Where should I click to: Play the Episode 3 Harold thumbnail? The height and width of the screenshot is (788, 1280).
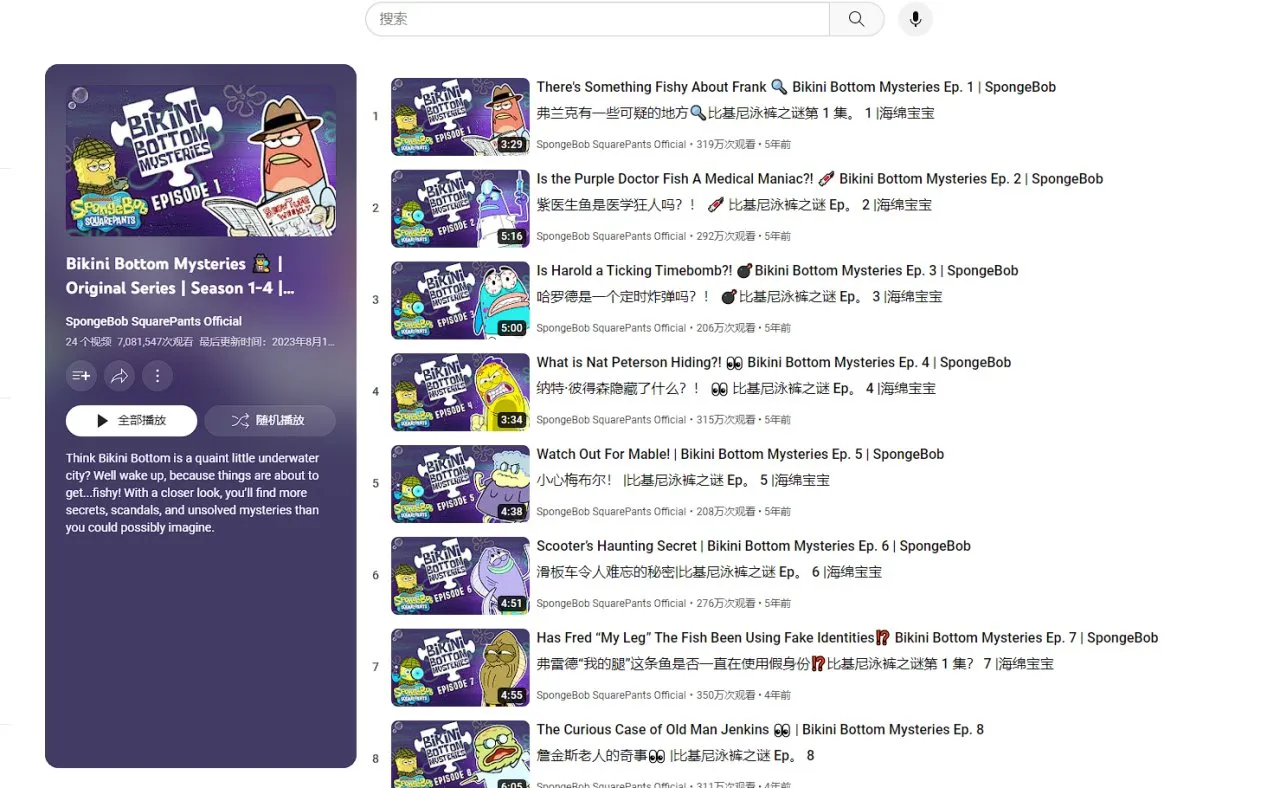point(460,301)
